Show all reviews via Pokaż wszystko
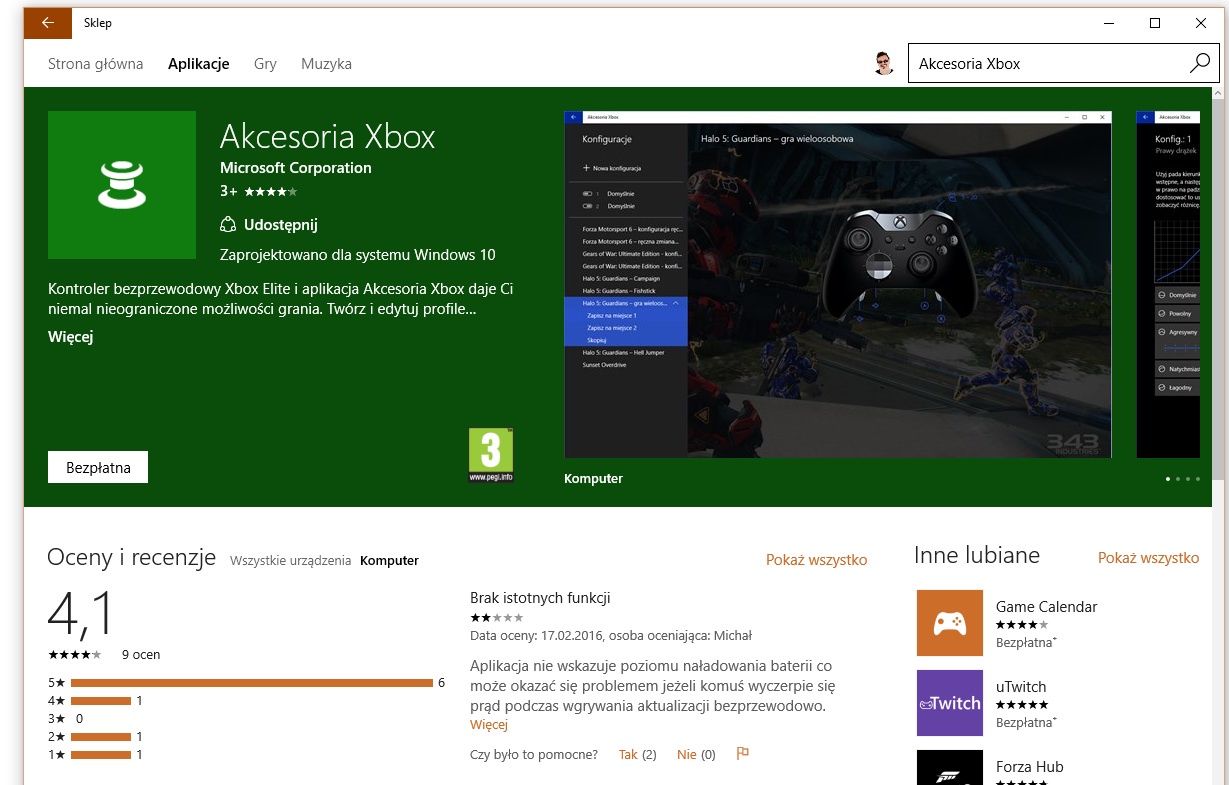 click(x=816, y=560)
